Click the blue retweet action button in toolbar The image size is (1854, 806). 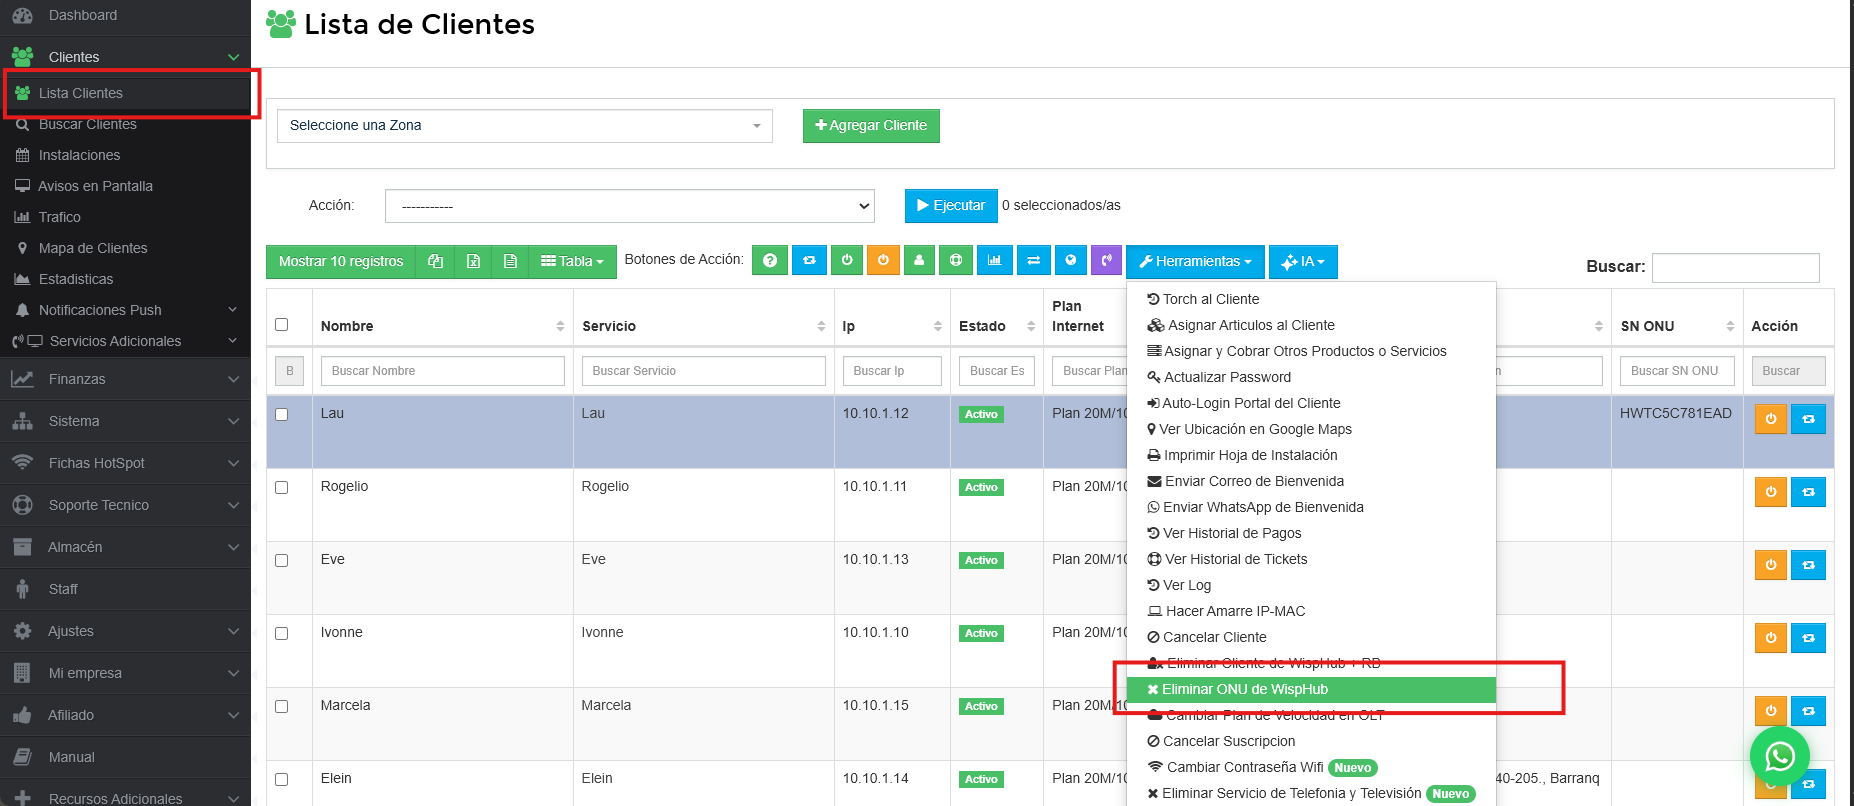coord(809,260)
